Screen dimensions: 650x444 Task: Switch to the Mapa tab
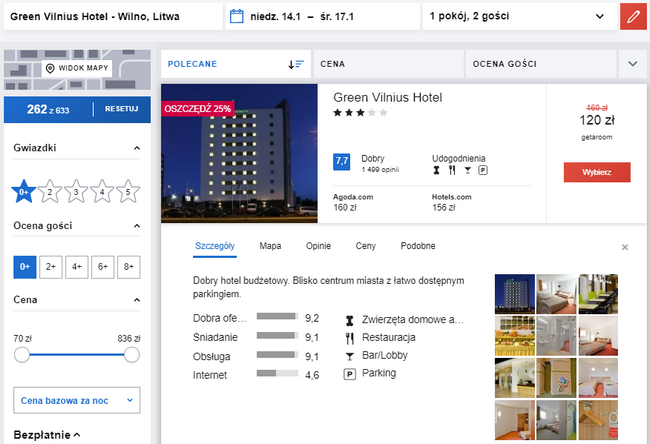click(270, 246)
